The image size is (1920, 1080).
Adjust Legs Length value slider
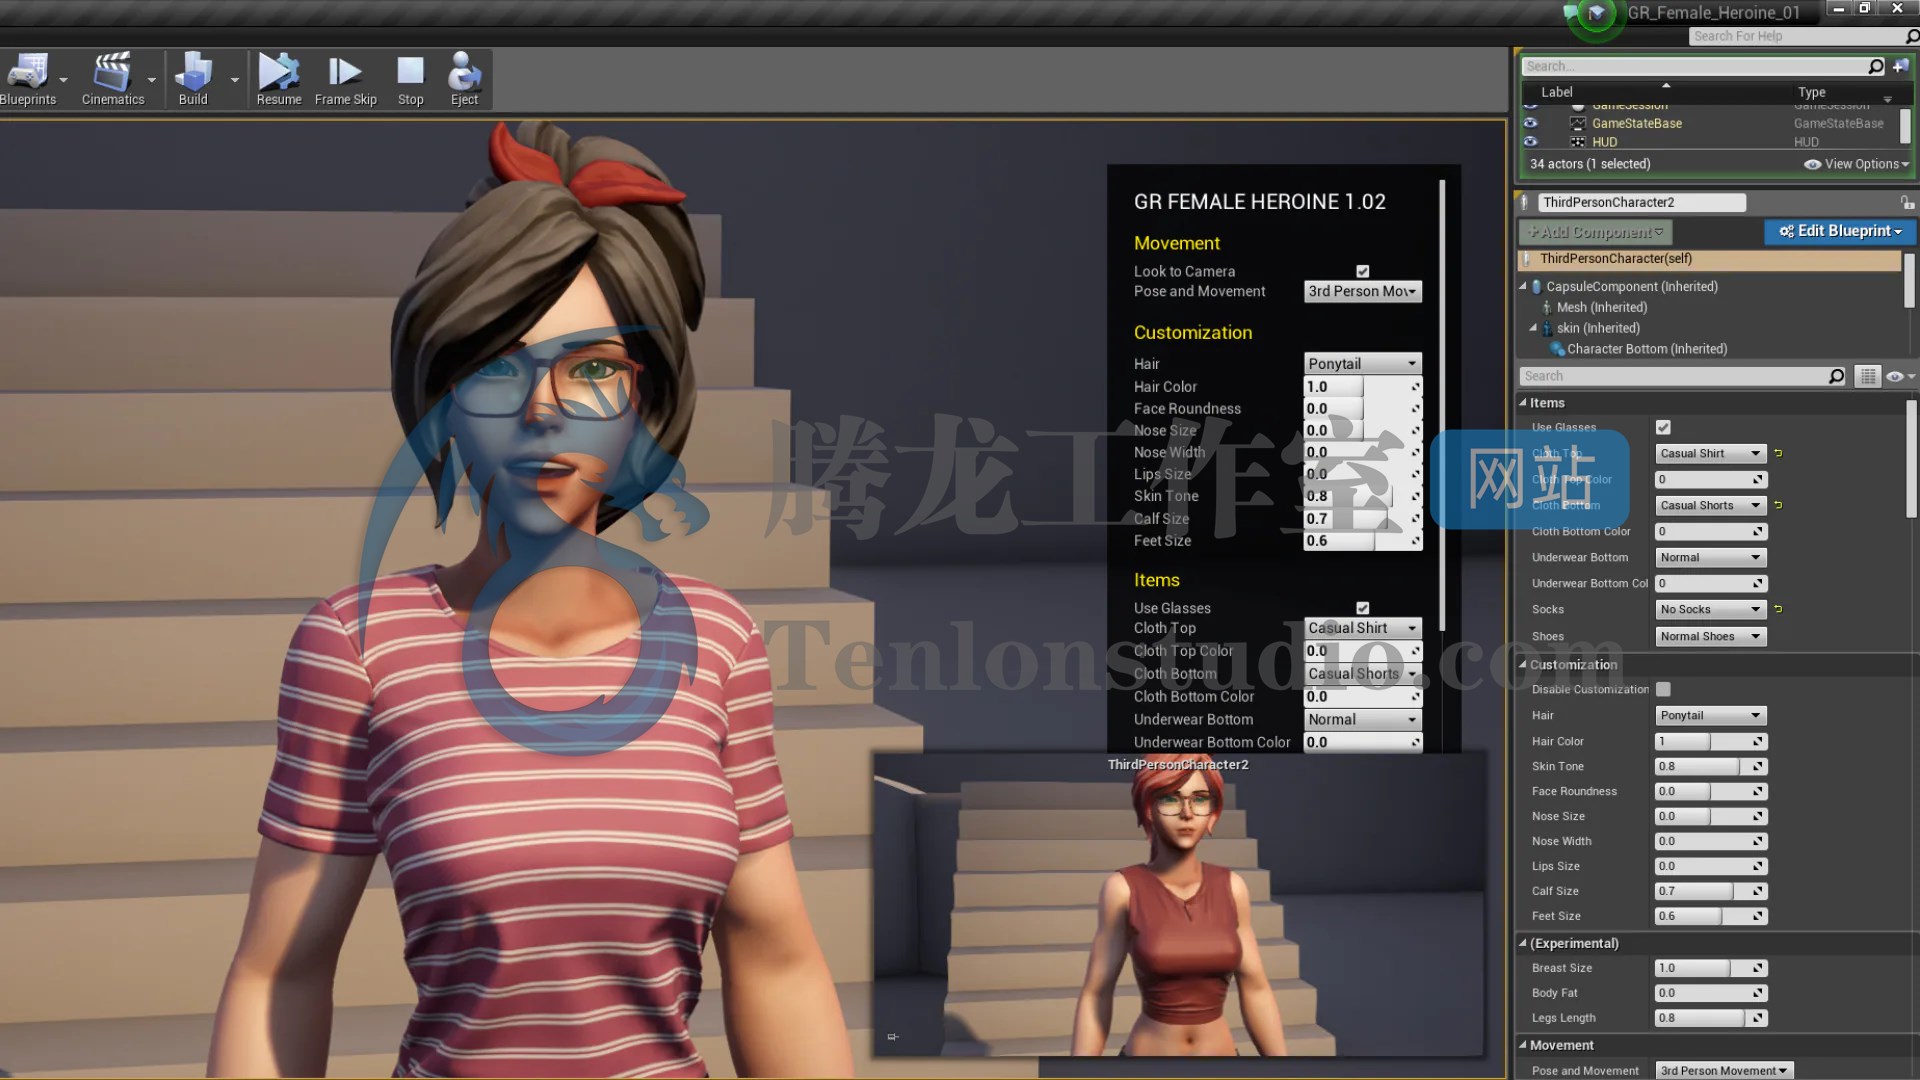1710,1018
